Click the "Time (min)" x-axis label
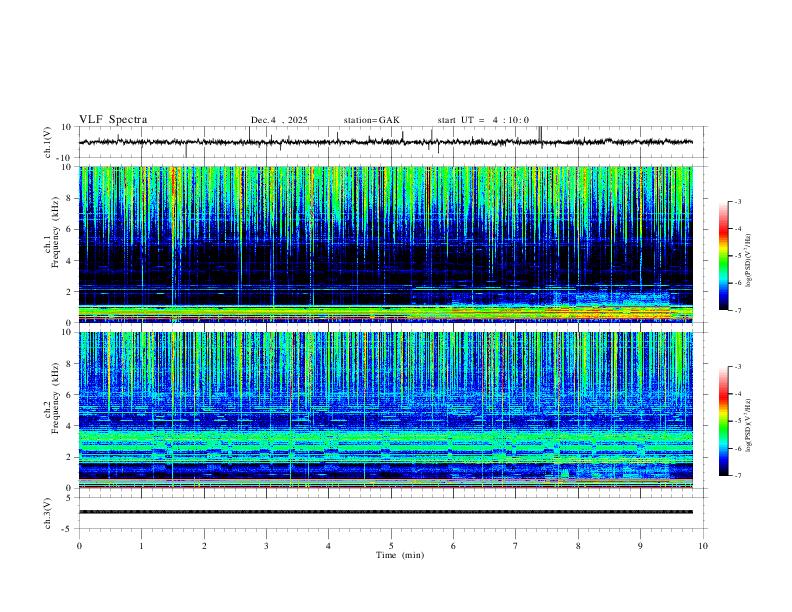This screenshot has height=612, width=792. [400, 555]
